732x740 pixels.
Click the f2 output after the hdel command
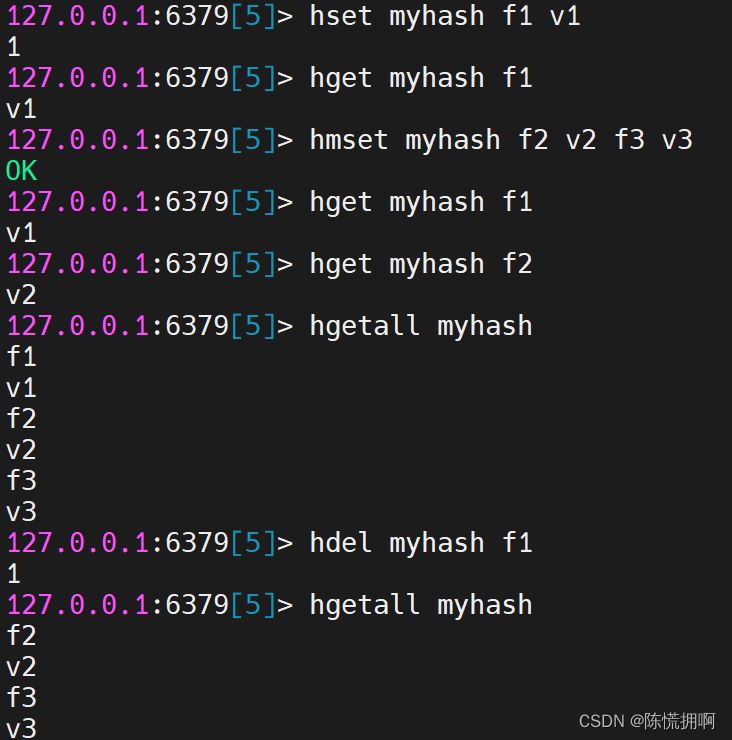[x=21, y=636]
